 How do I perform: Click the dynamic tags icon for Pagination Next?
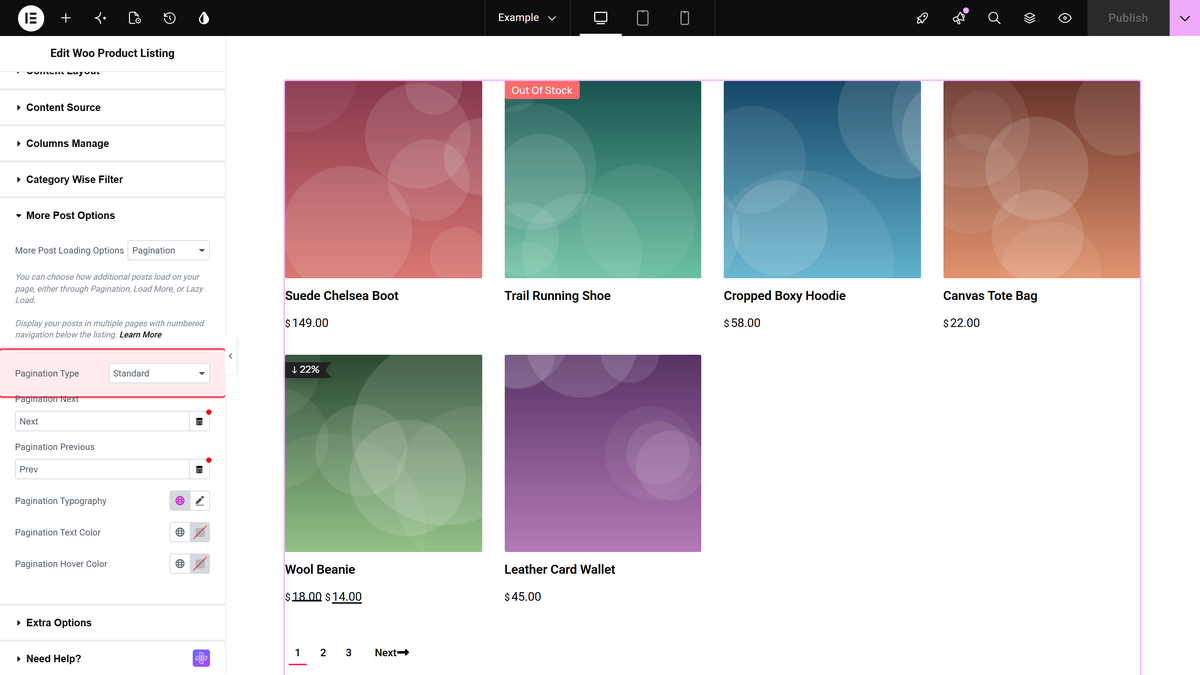click(199, 421)
